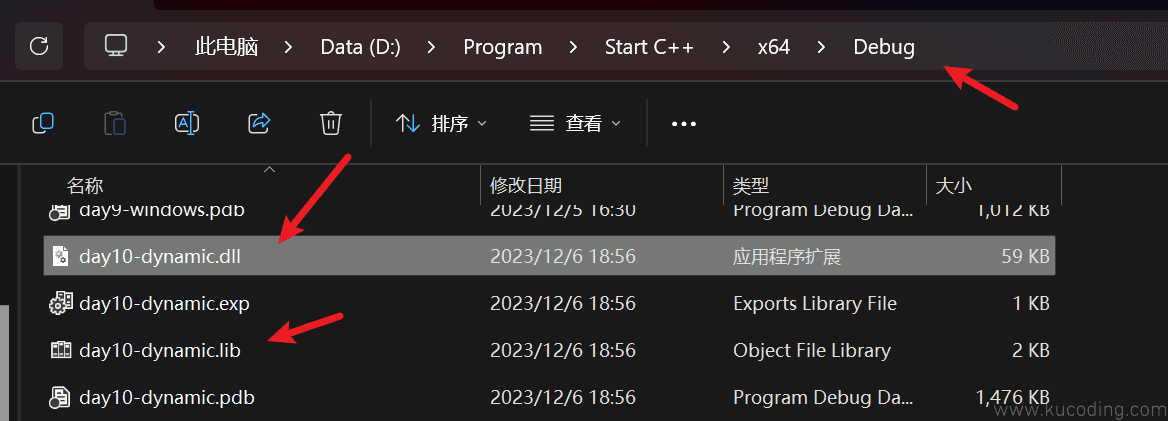Click the file icon of day10-dynamic.pdb

(x=60, y=398)
